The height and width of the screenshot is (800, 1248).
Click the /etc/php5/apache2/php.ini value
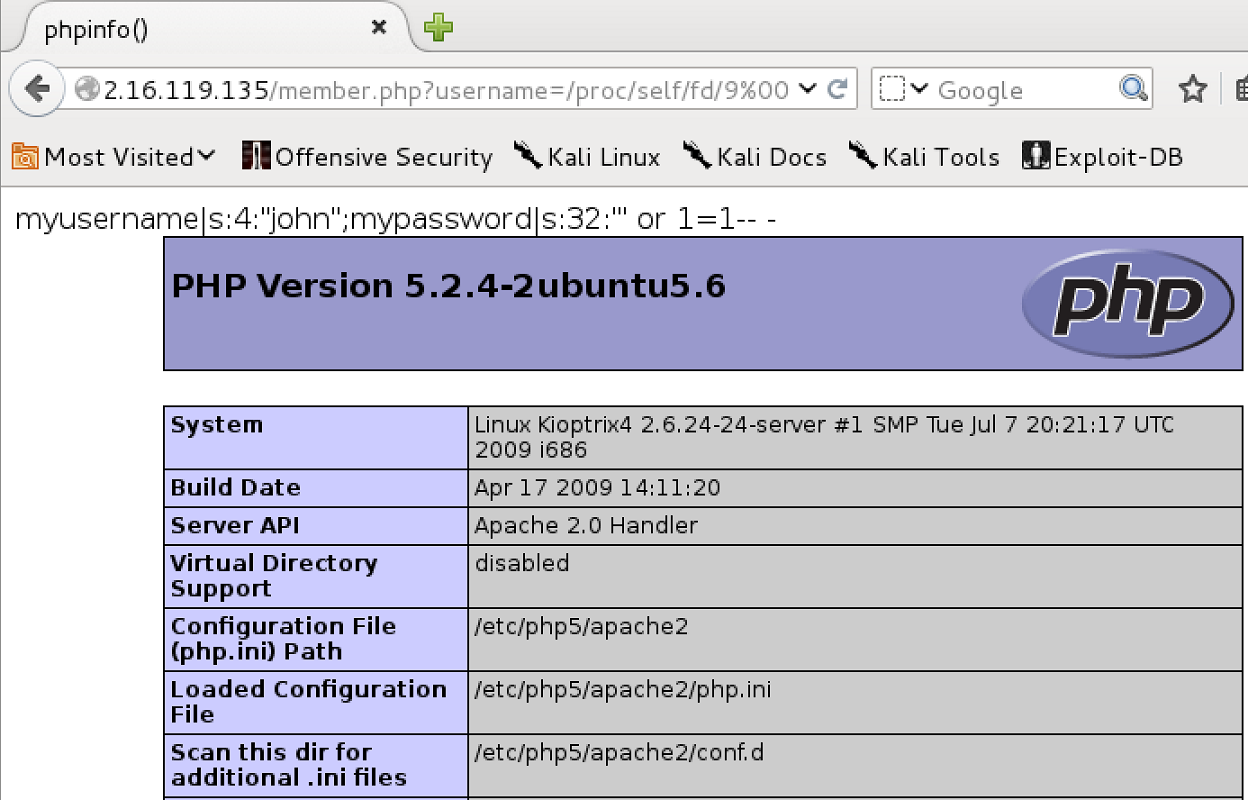point(623,690)
